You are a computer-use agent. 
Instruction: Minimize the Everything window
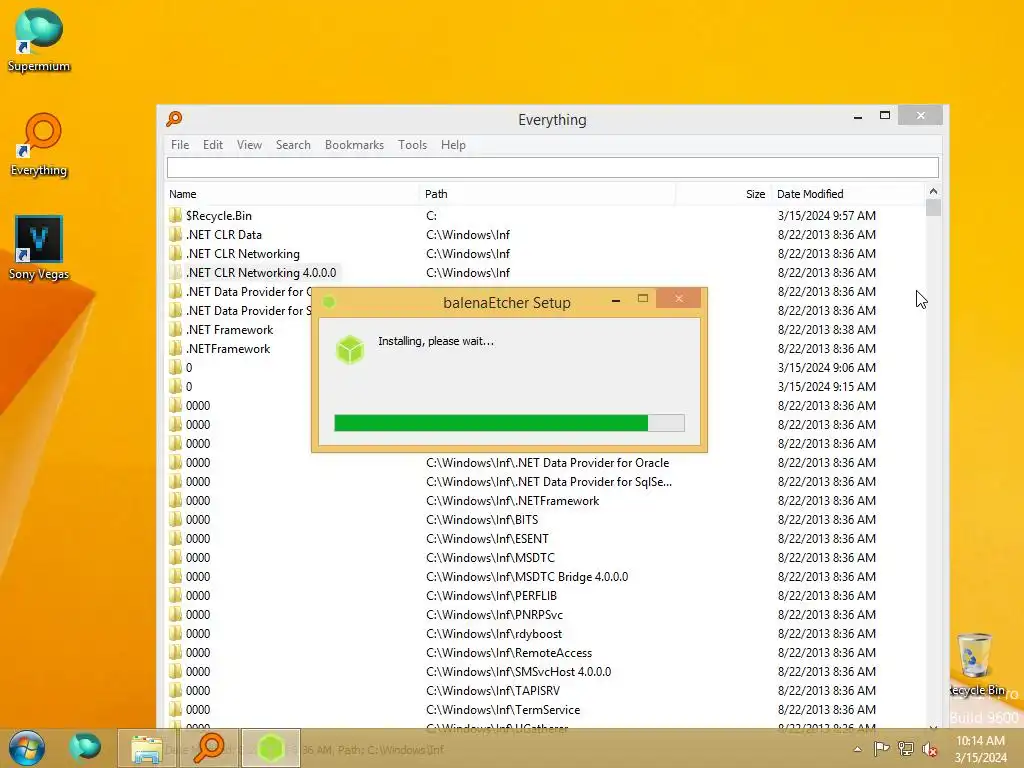click(857, 116)
